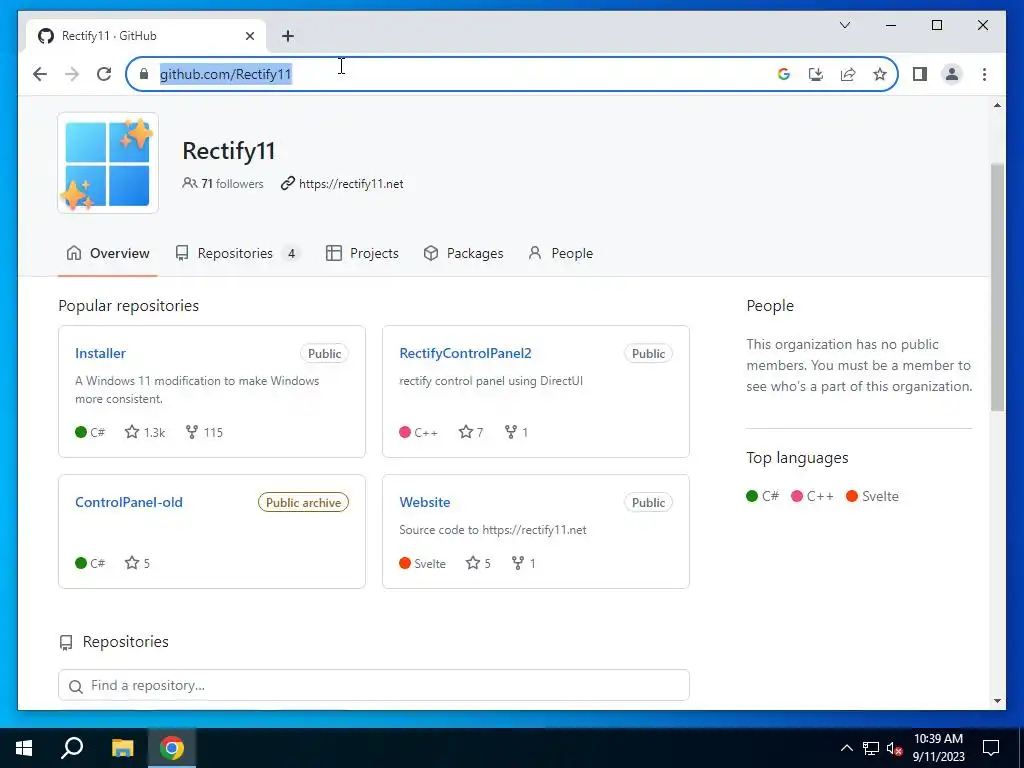The width and height of the screenshot is (1024, 768).
Task: Share this page using the share icon
Action: [848, 74]
